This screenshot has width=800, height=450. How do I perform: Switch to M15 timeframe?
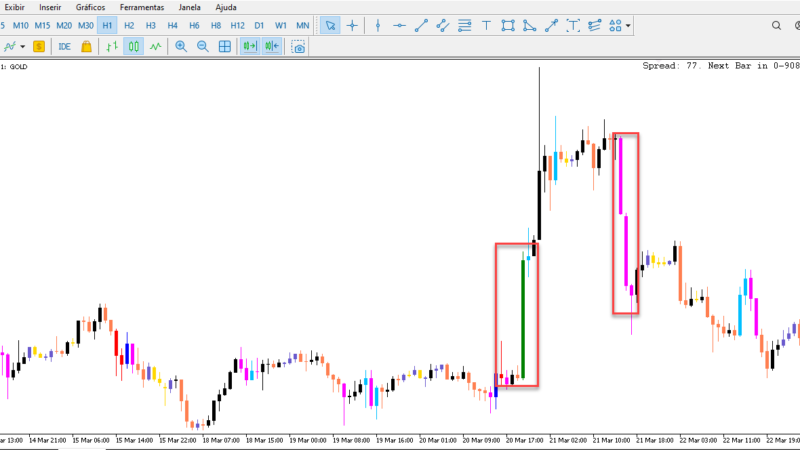(x=42, y=26)
